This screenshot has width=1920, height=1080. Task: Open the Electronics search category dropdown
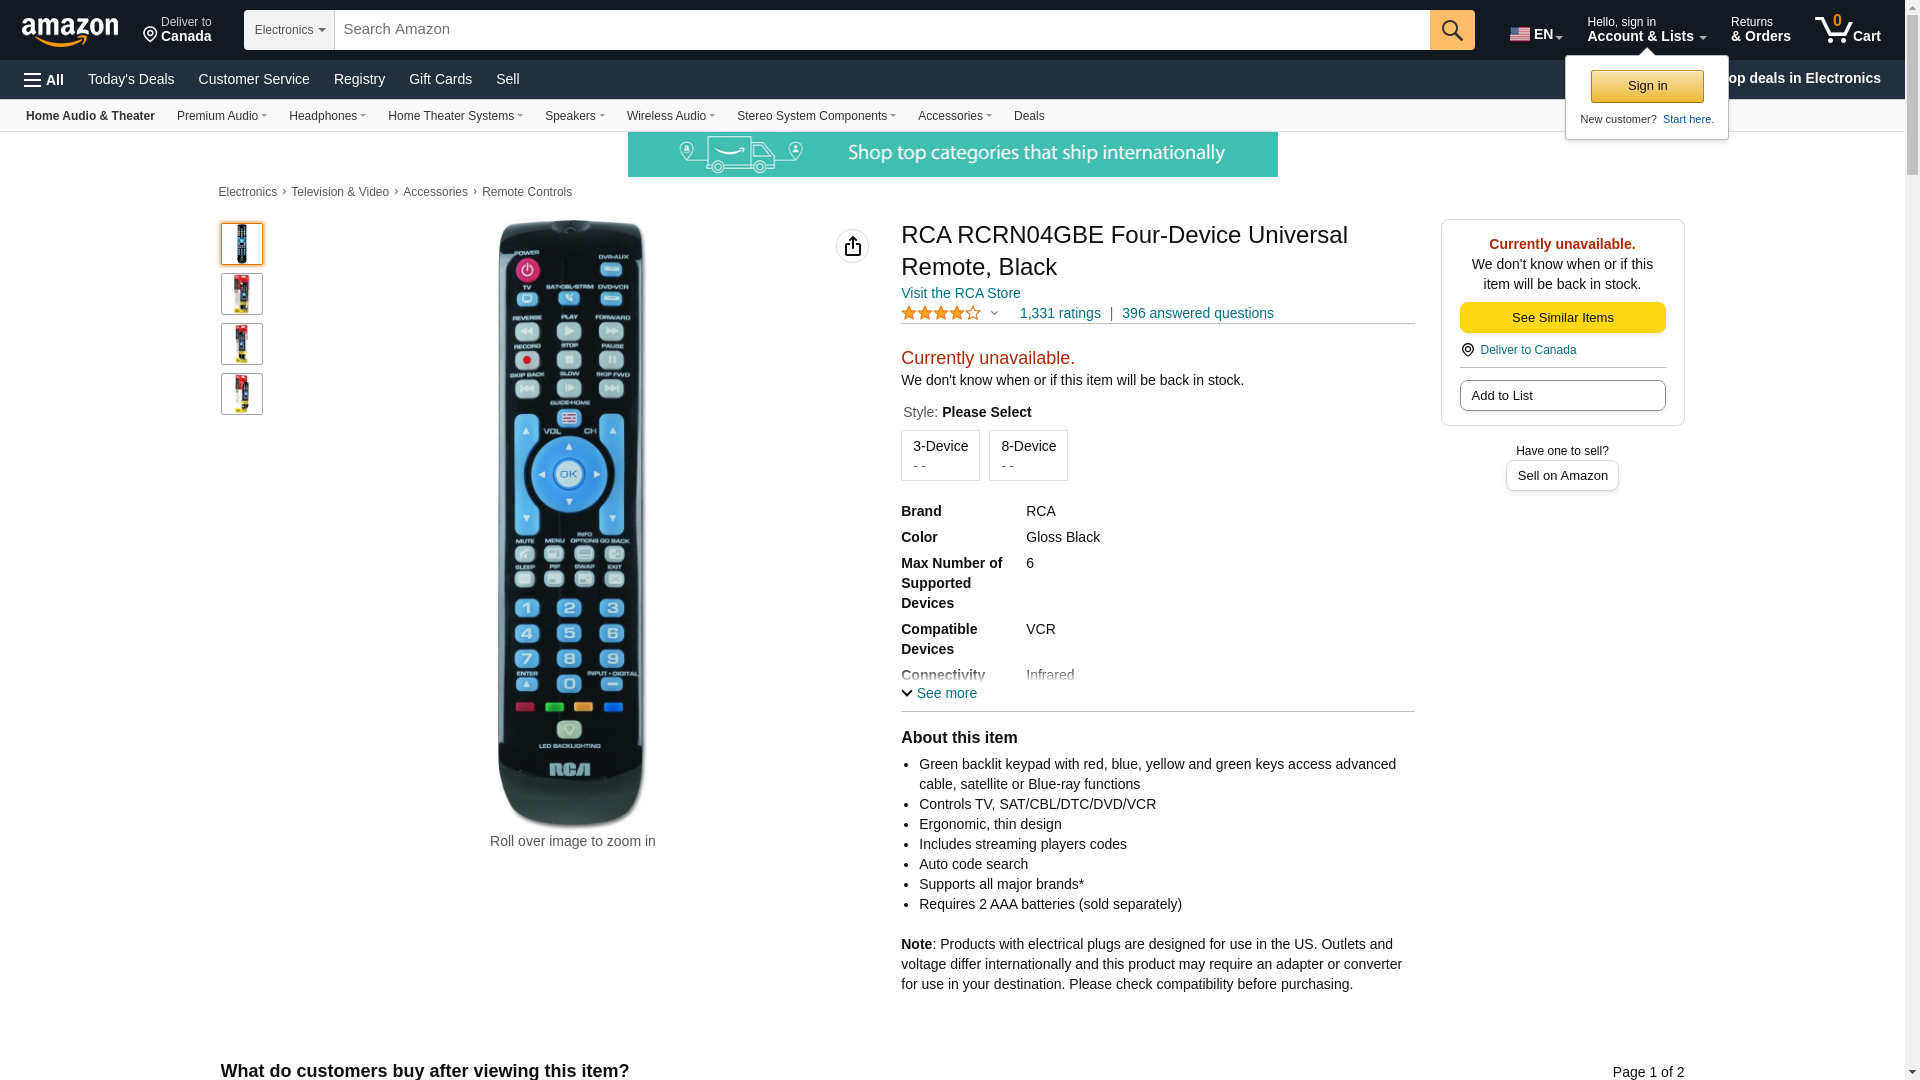289,30
